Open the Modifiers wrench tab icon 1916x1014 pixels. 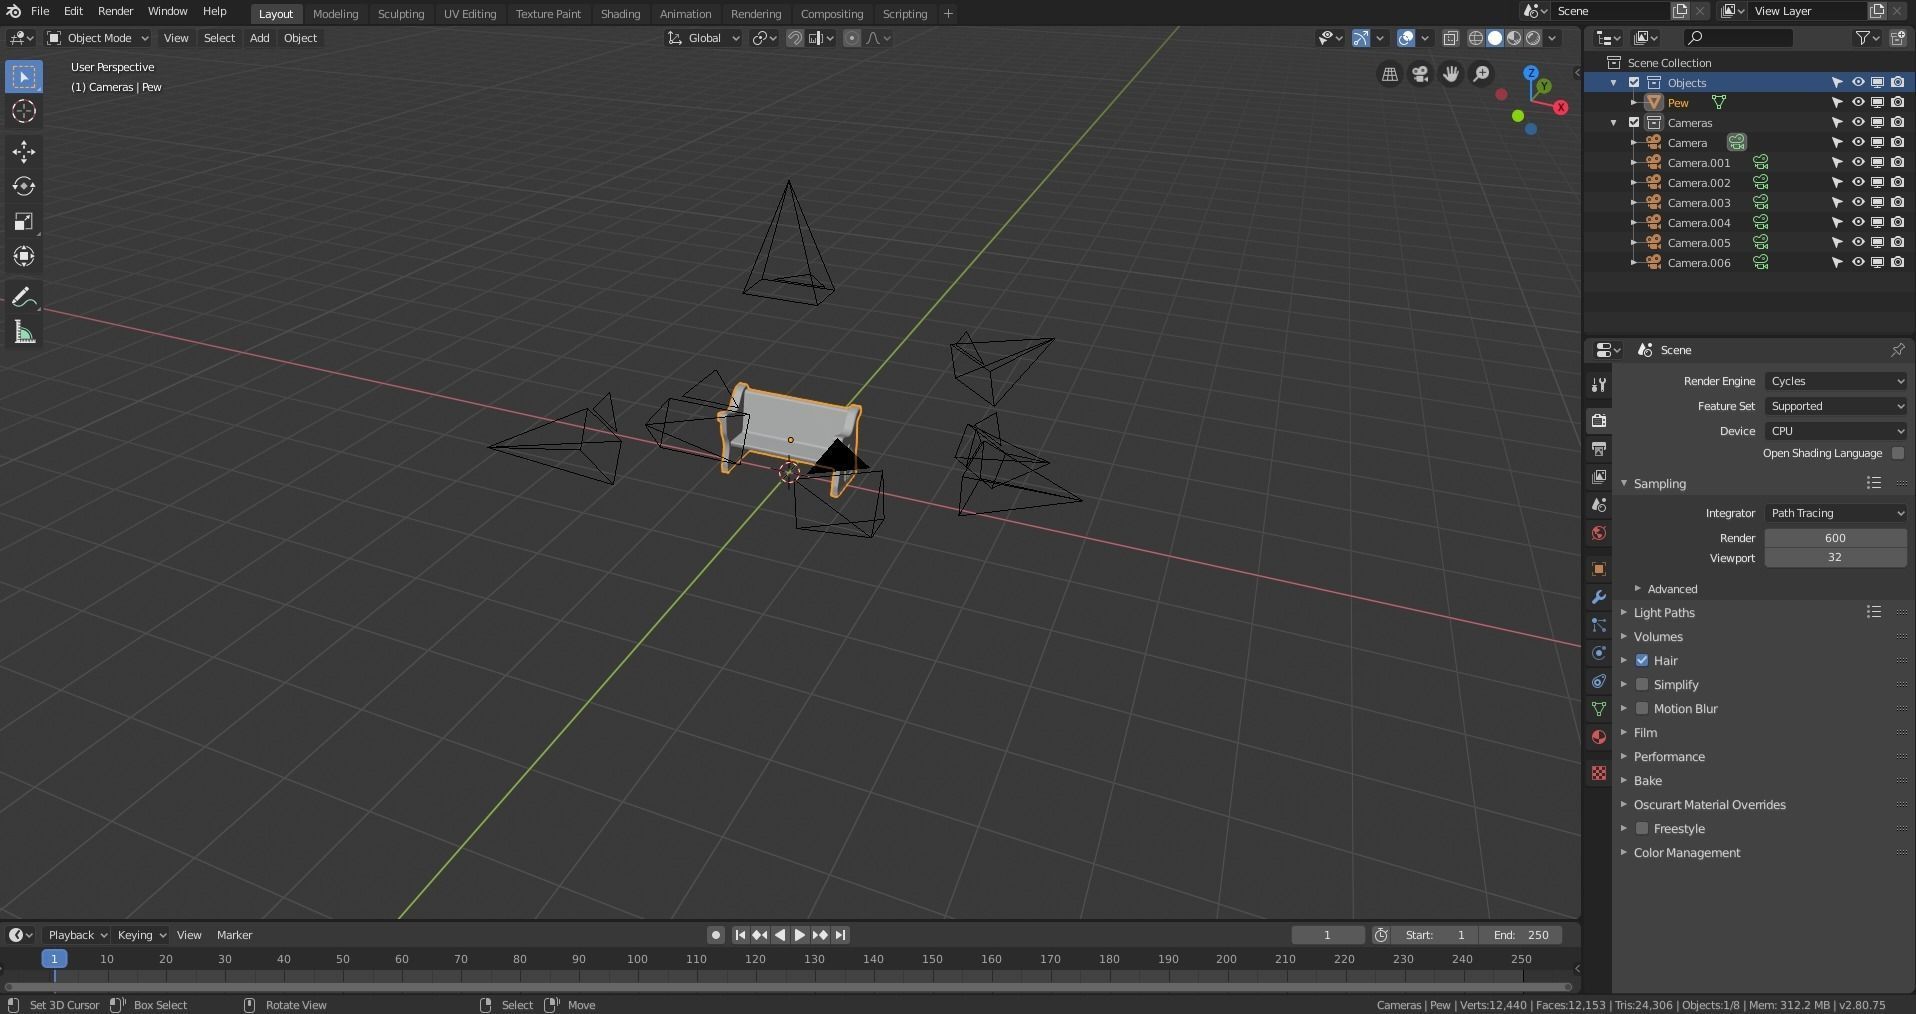point(1599,597)
